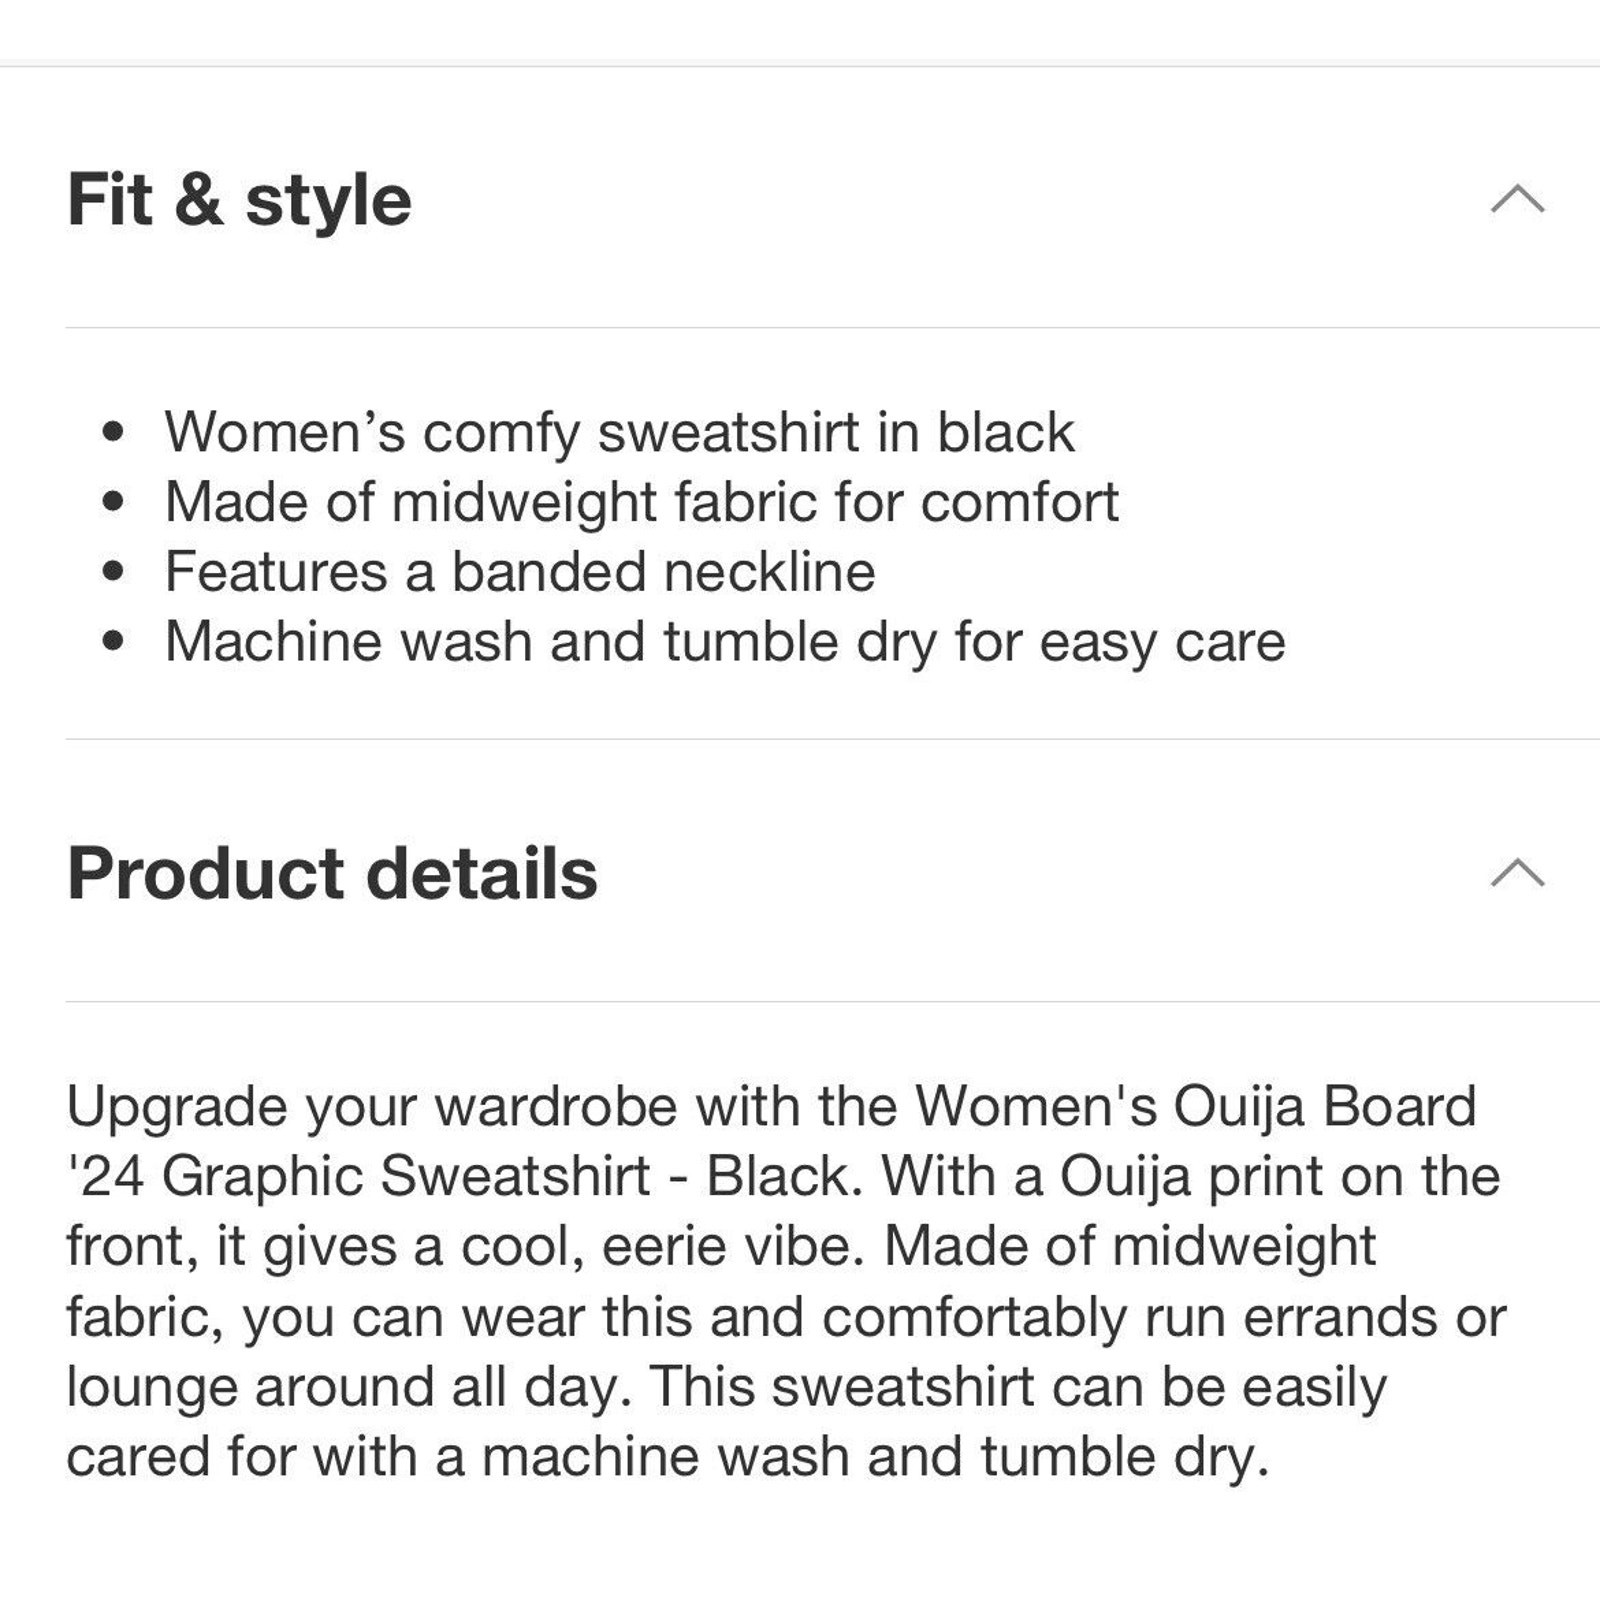Click the comfortably run errands description line
1600x1600 pixels.
coord(786,1317)
